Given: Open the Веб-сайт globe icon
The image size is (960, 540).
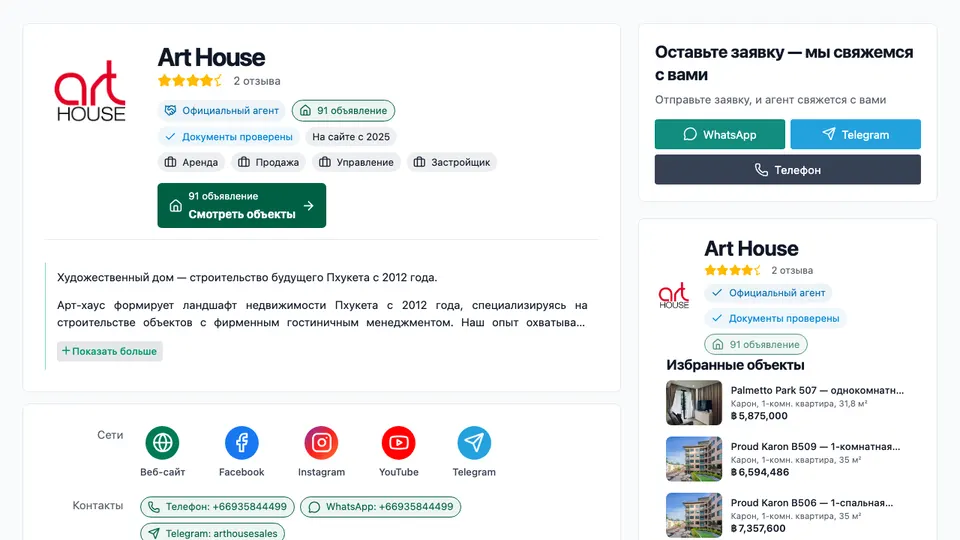Looking at the screenshot, I should 162,443.
